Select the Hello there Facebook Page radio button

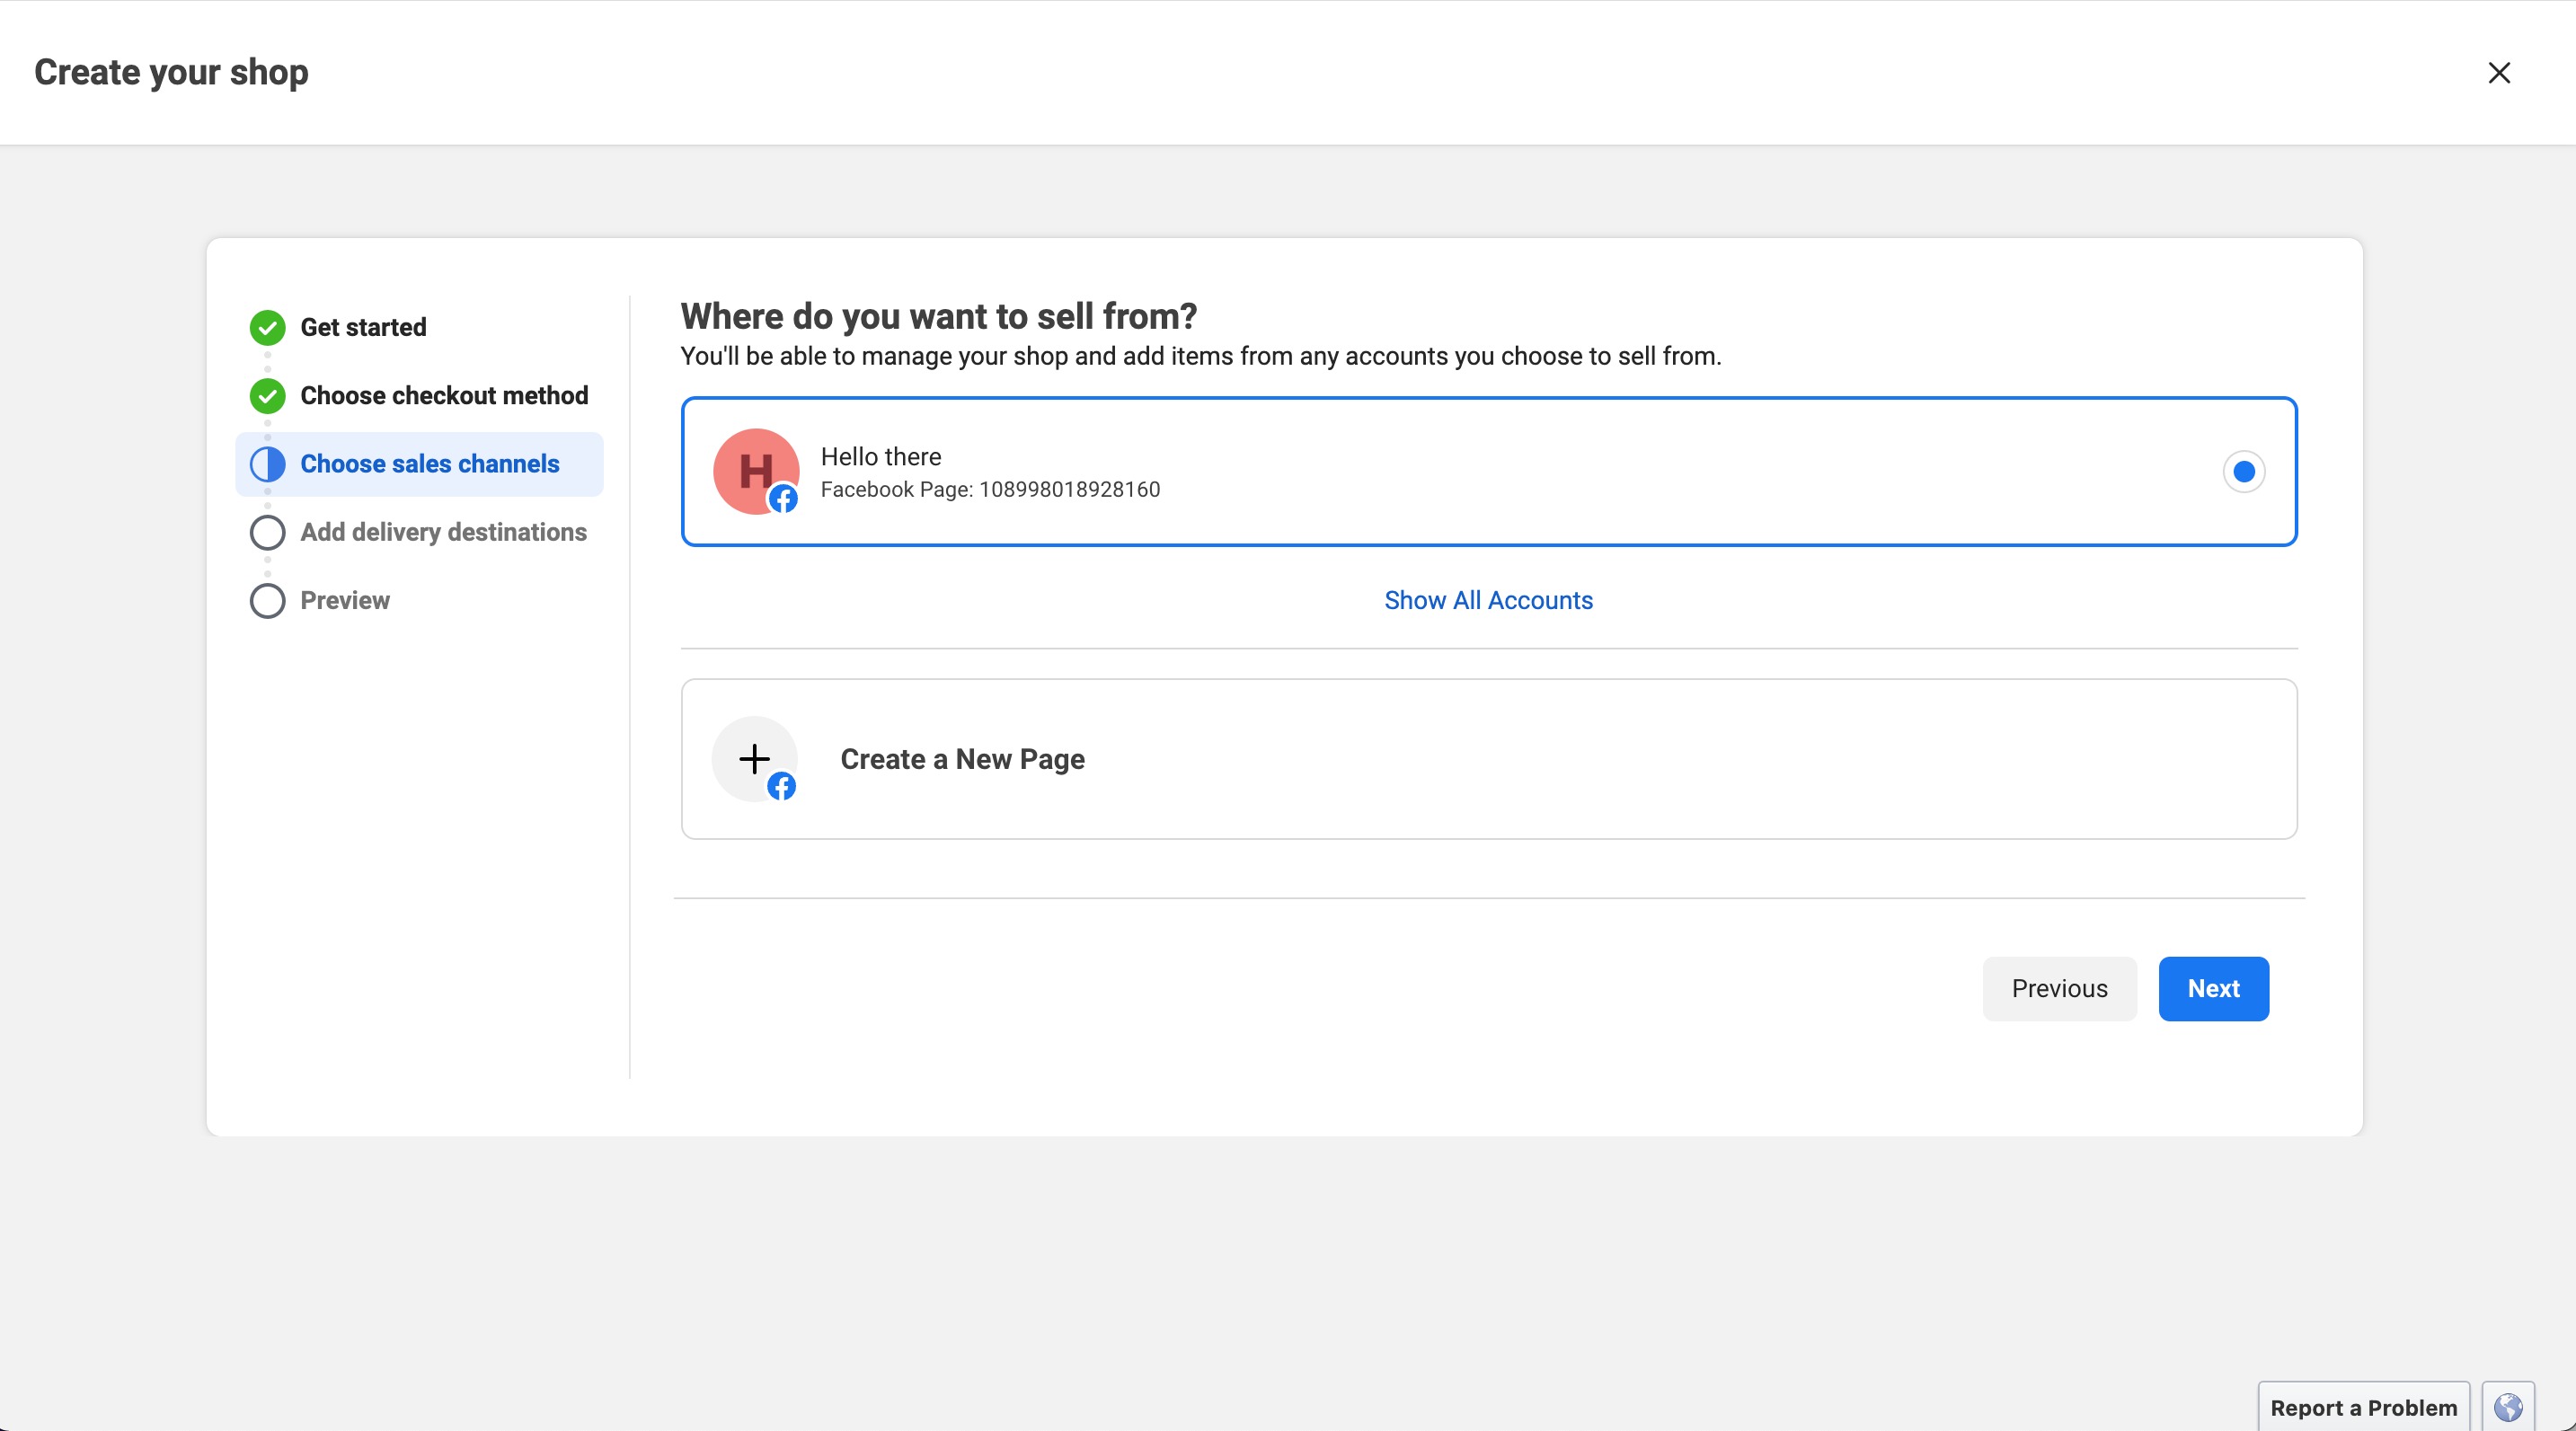click(2243, 471)
